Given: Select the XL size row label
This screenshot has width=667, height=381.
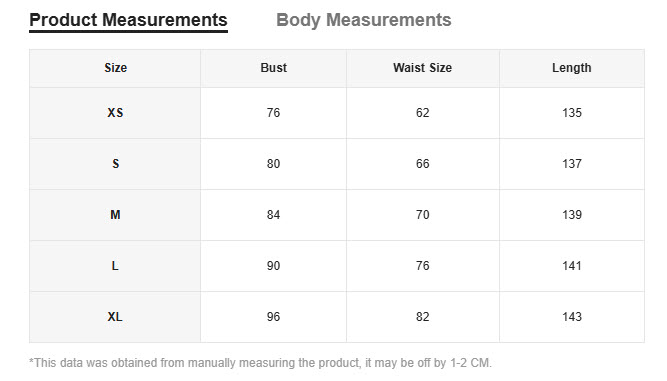Looking at the screenshot, I should [115, 317].
